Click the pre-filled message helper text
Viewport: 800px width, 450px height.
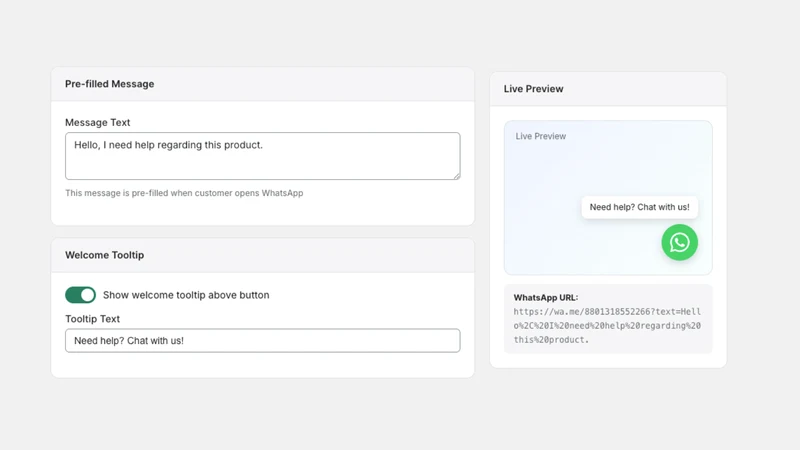[x=184, y=193]
